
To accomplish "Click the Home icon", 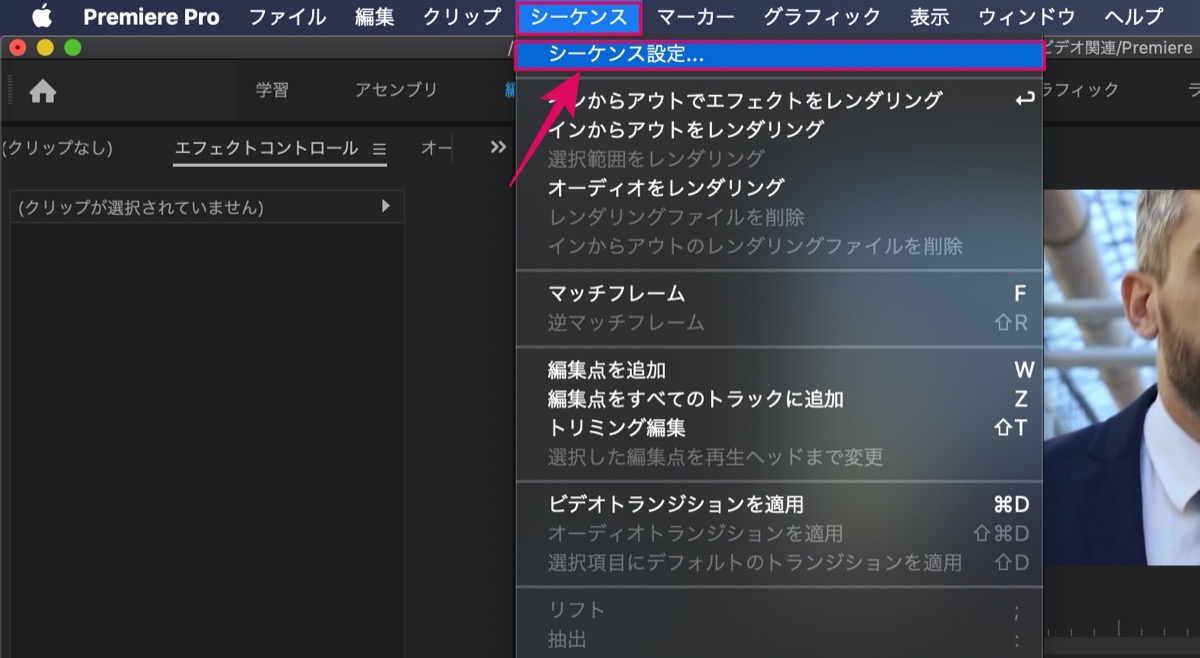I will click(43, 91).
